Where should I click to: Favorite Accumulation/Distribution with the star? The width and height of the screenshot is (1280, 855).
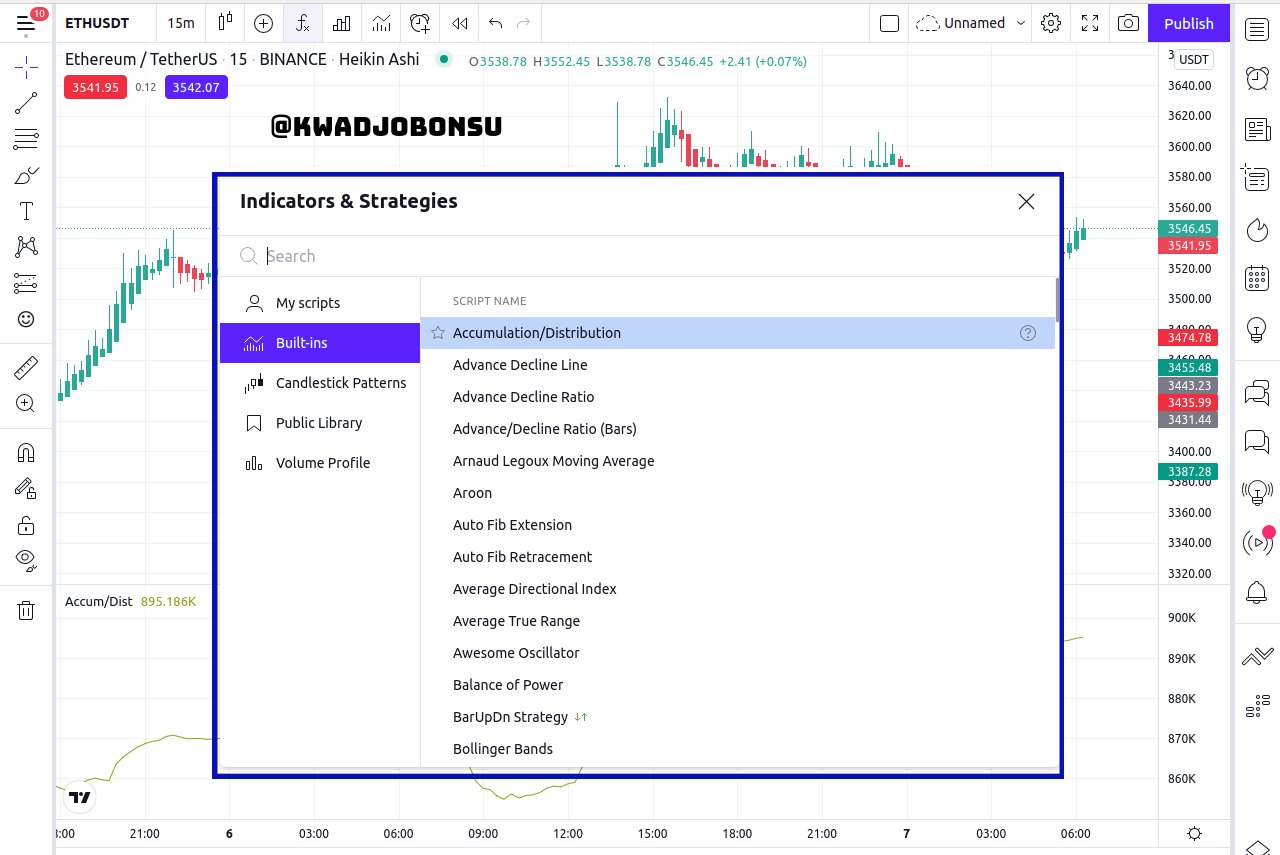[437, 333]
